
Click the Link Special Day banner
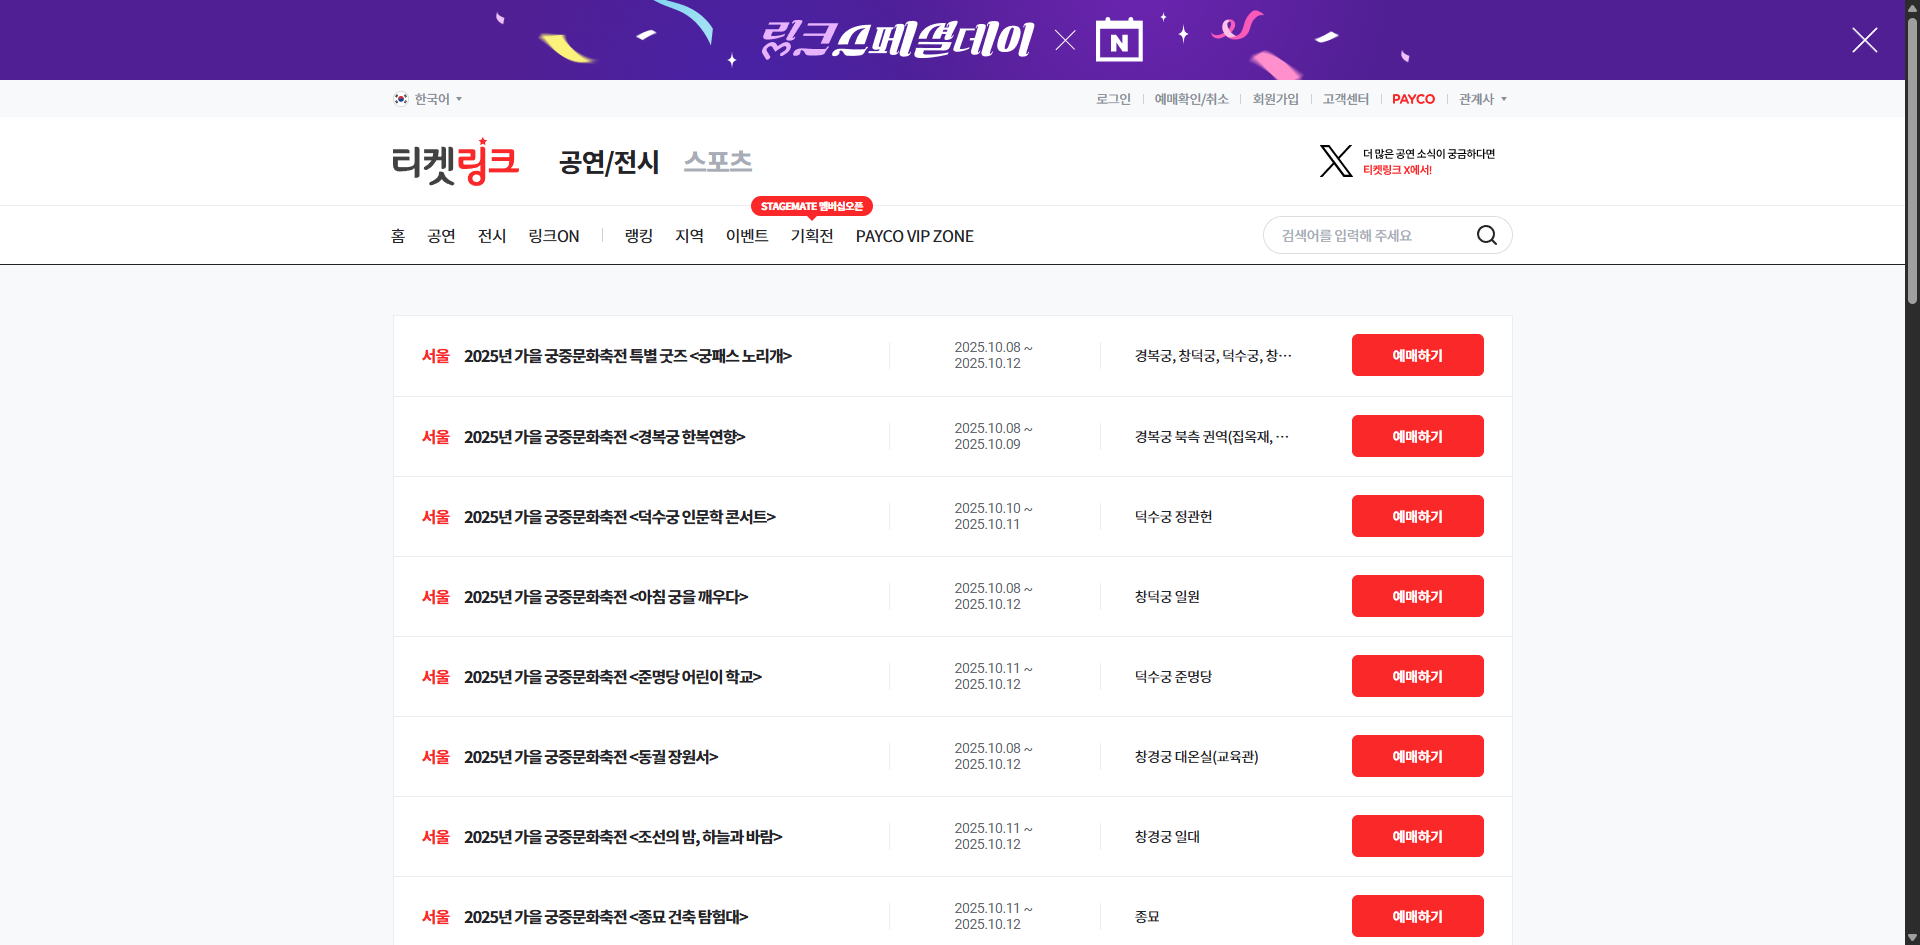950,40
